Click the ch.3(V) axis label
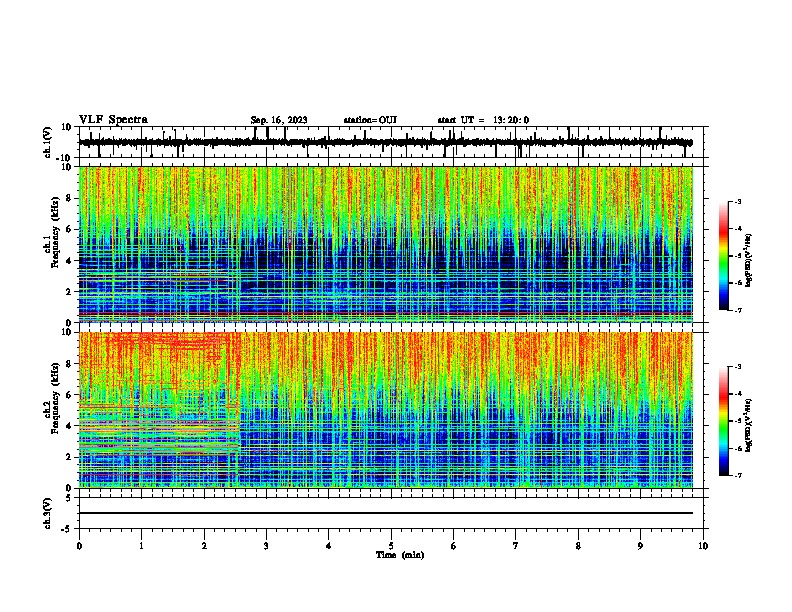The image size is (792, 612). tap(48, 513)
